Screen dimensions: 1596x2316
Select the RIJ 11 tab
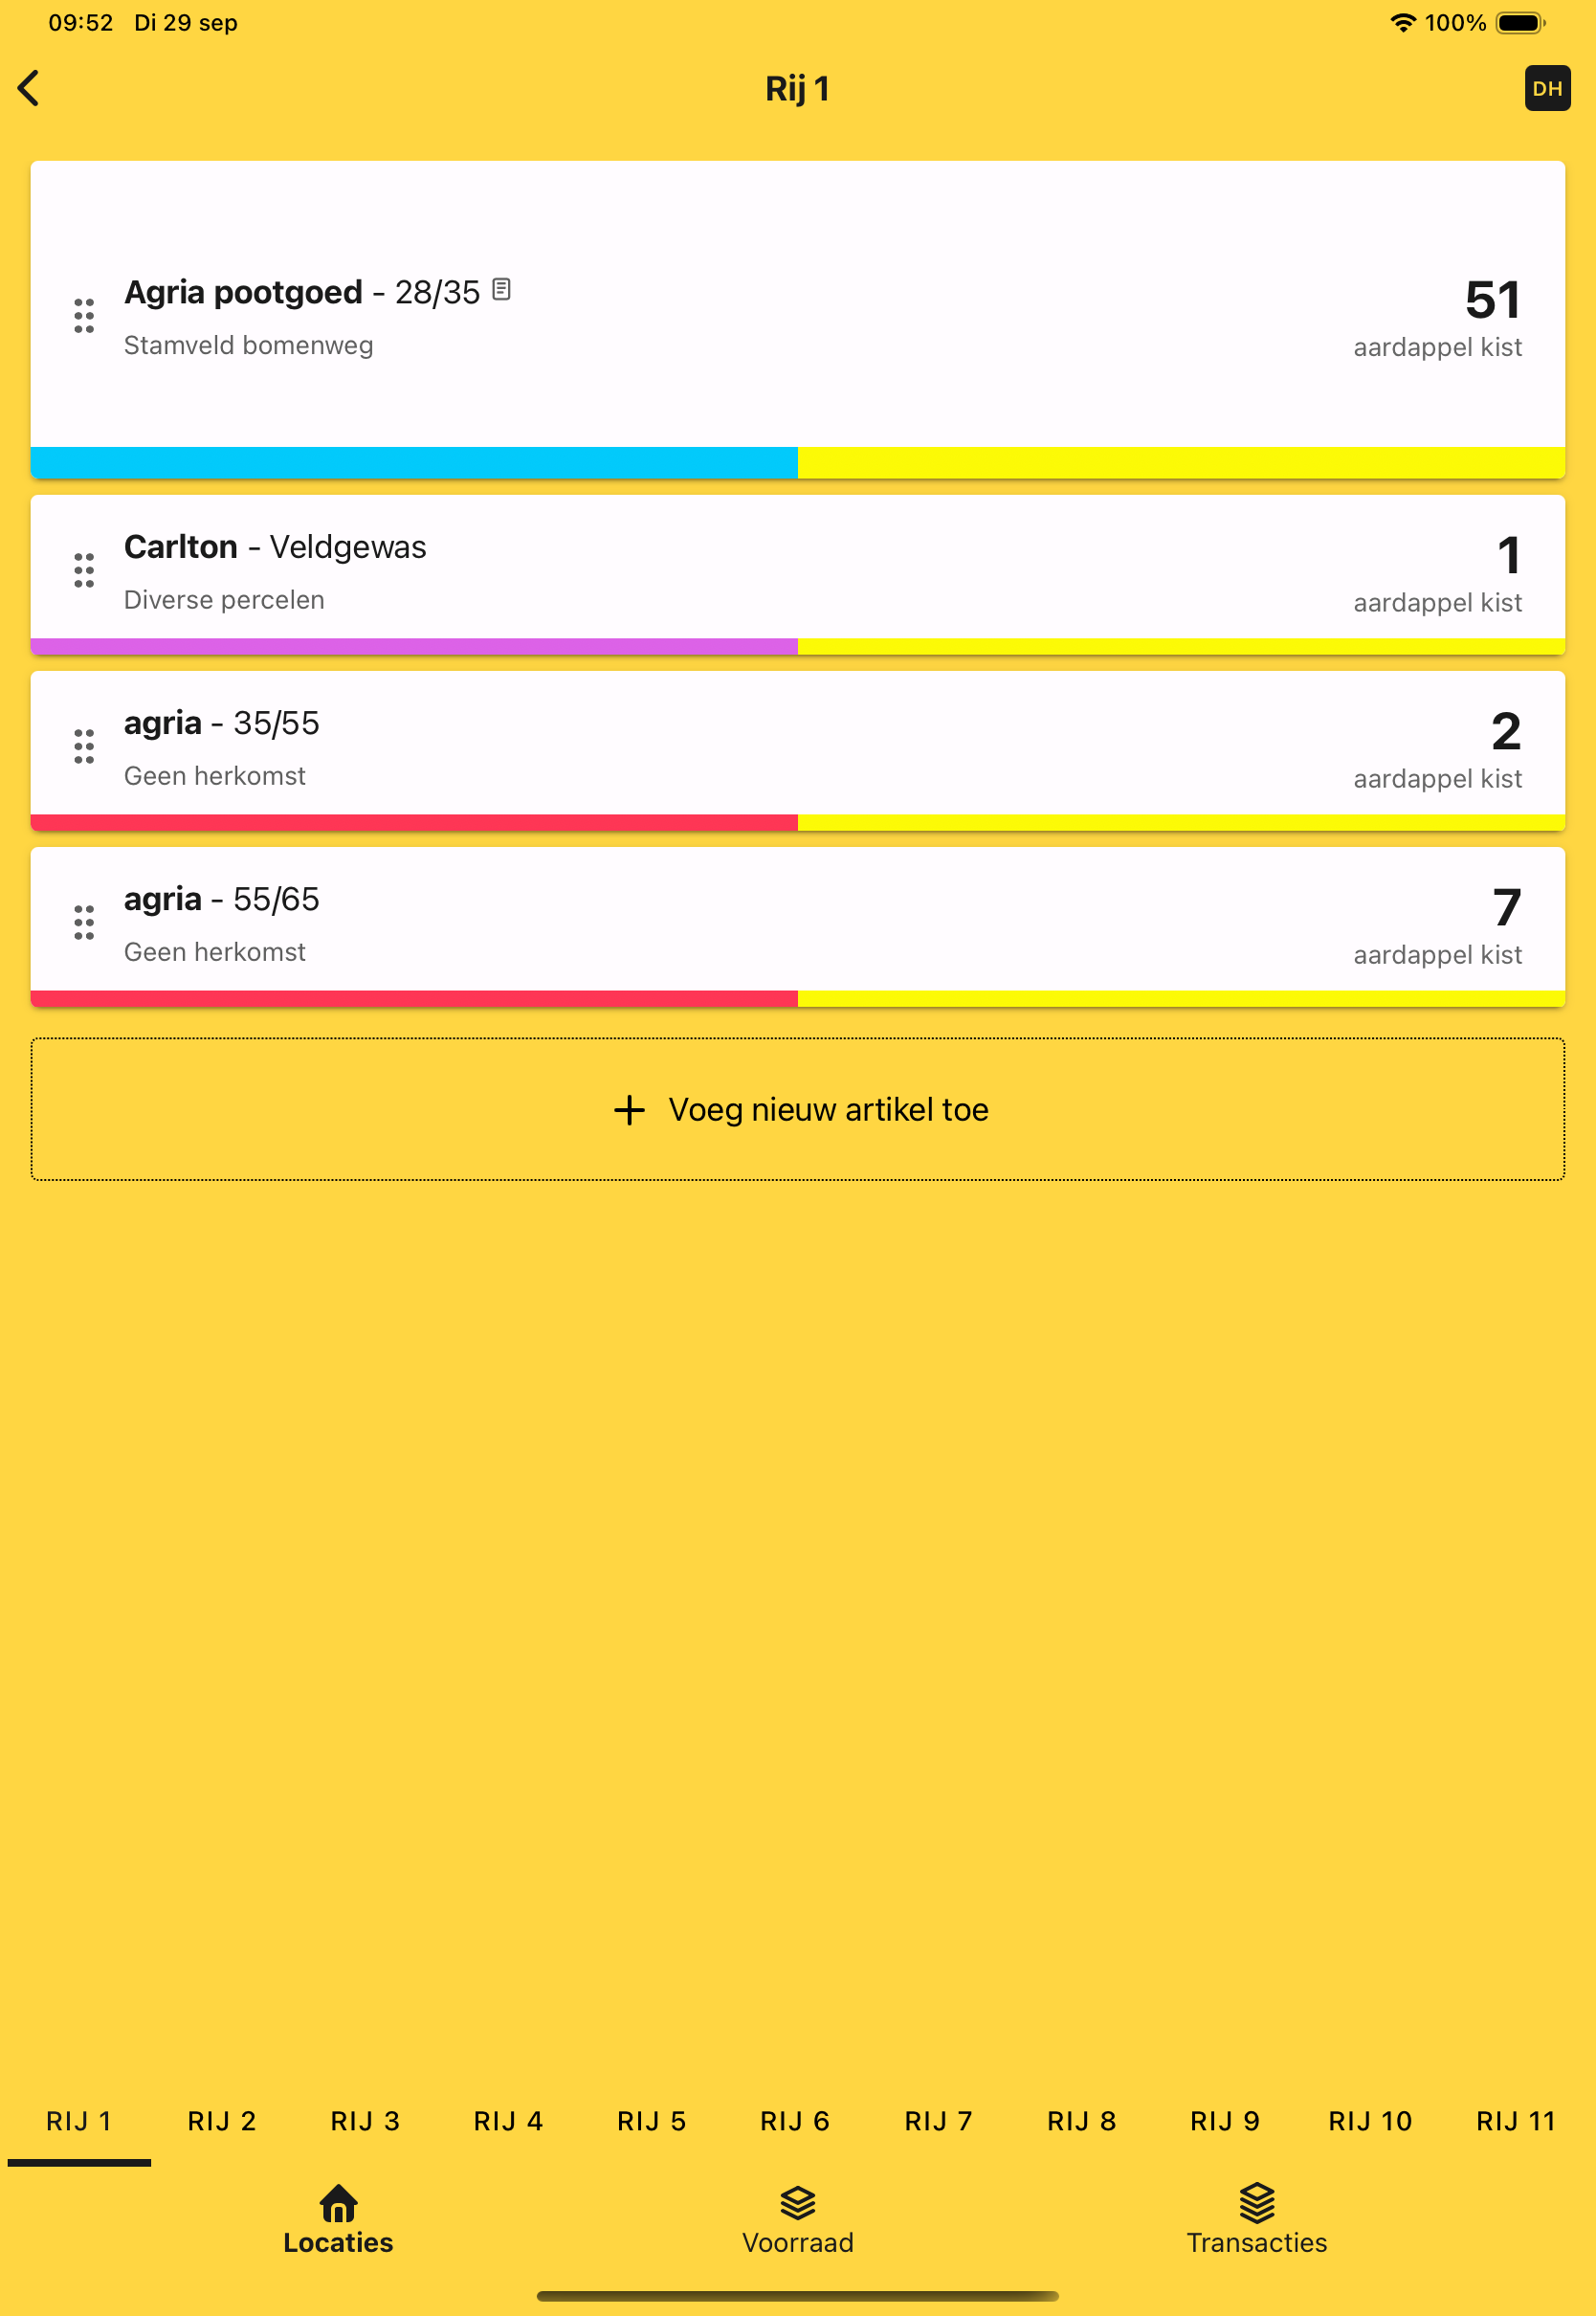click(x=1516, y=2121)
